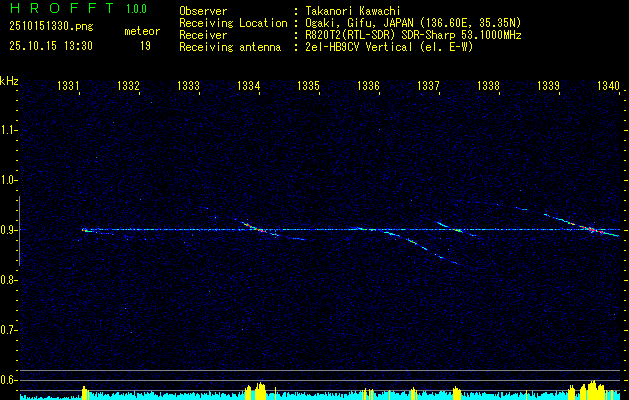Click the 1333 time axis label
The height and width of the screenshot is (400, 629).
188,85
